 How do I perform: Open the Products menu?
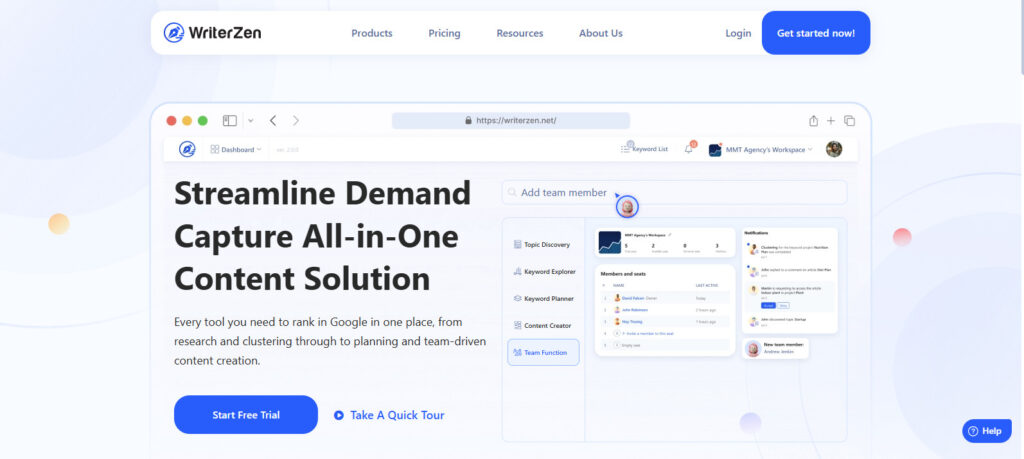372,33
